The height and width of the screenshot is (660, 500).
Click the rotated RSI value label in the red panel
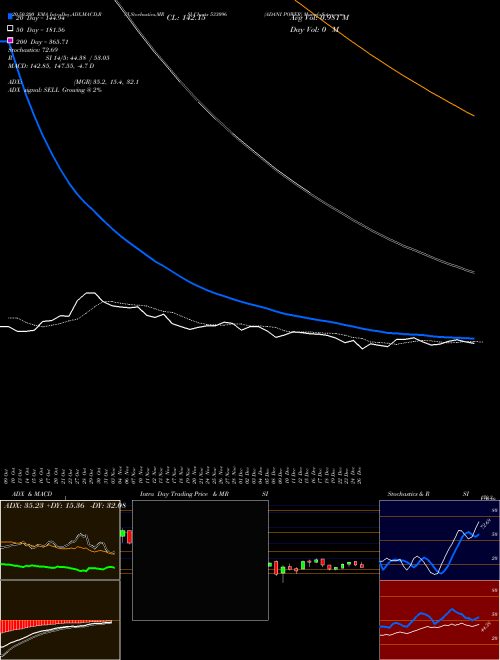pos(486,627)
